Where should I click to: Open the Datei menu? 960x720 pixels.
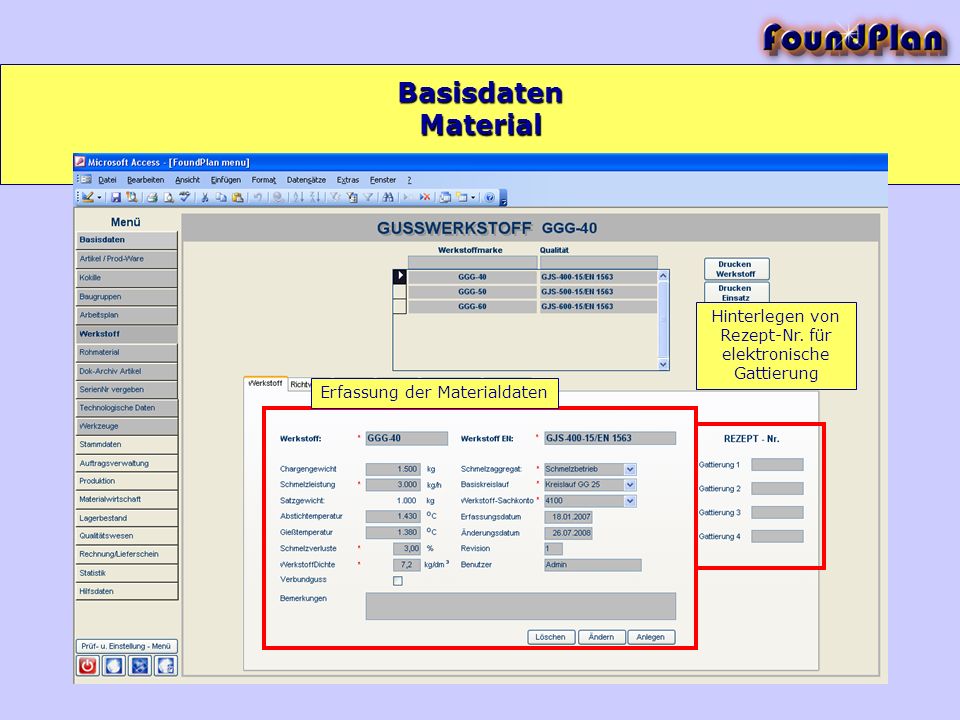pyautogui.click(x=107, y=180)
